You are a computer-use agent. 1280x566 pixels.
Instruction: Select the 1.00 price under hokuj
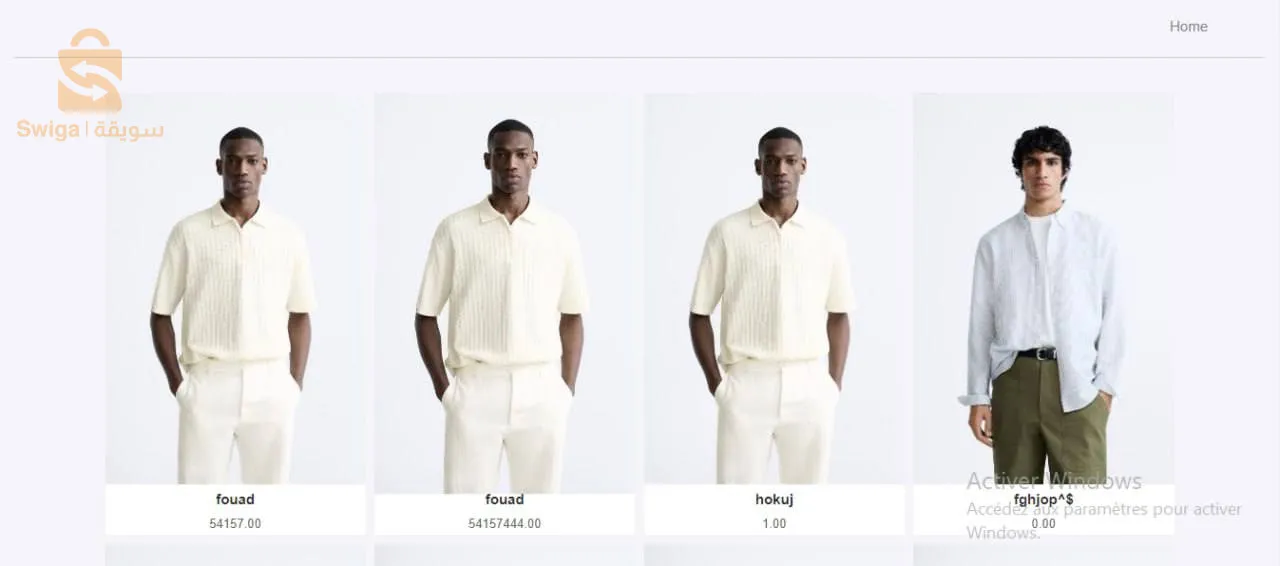coord(774,523)
